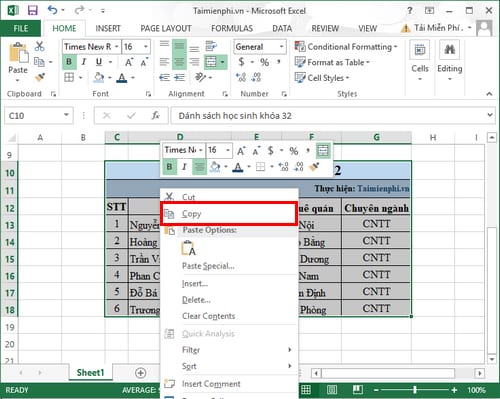Click the Cut scissors icon in Clipboard group

pyautogui.click(x=39, y=46)
